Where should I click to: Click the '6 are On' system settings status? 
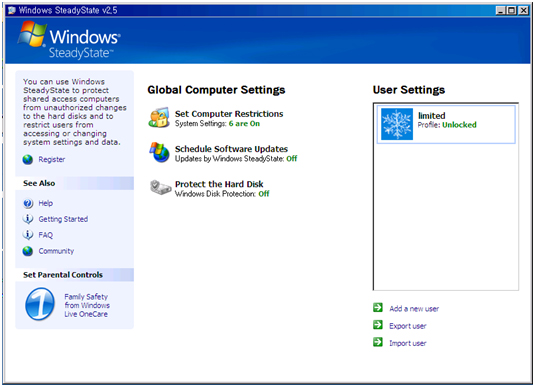coord(244,124)
